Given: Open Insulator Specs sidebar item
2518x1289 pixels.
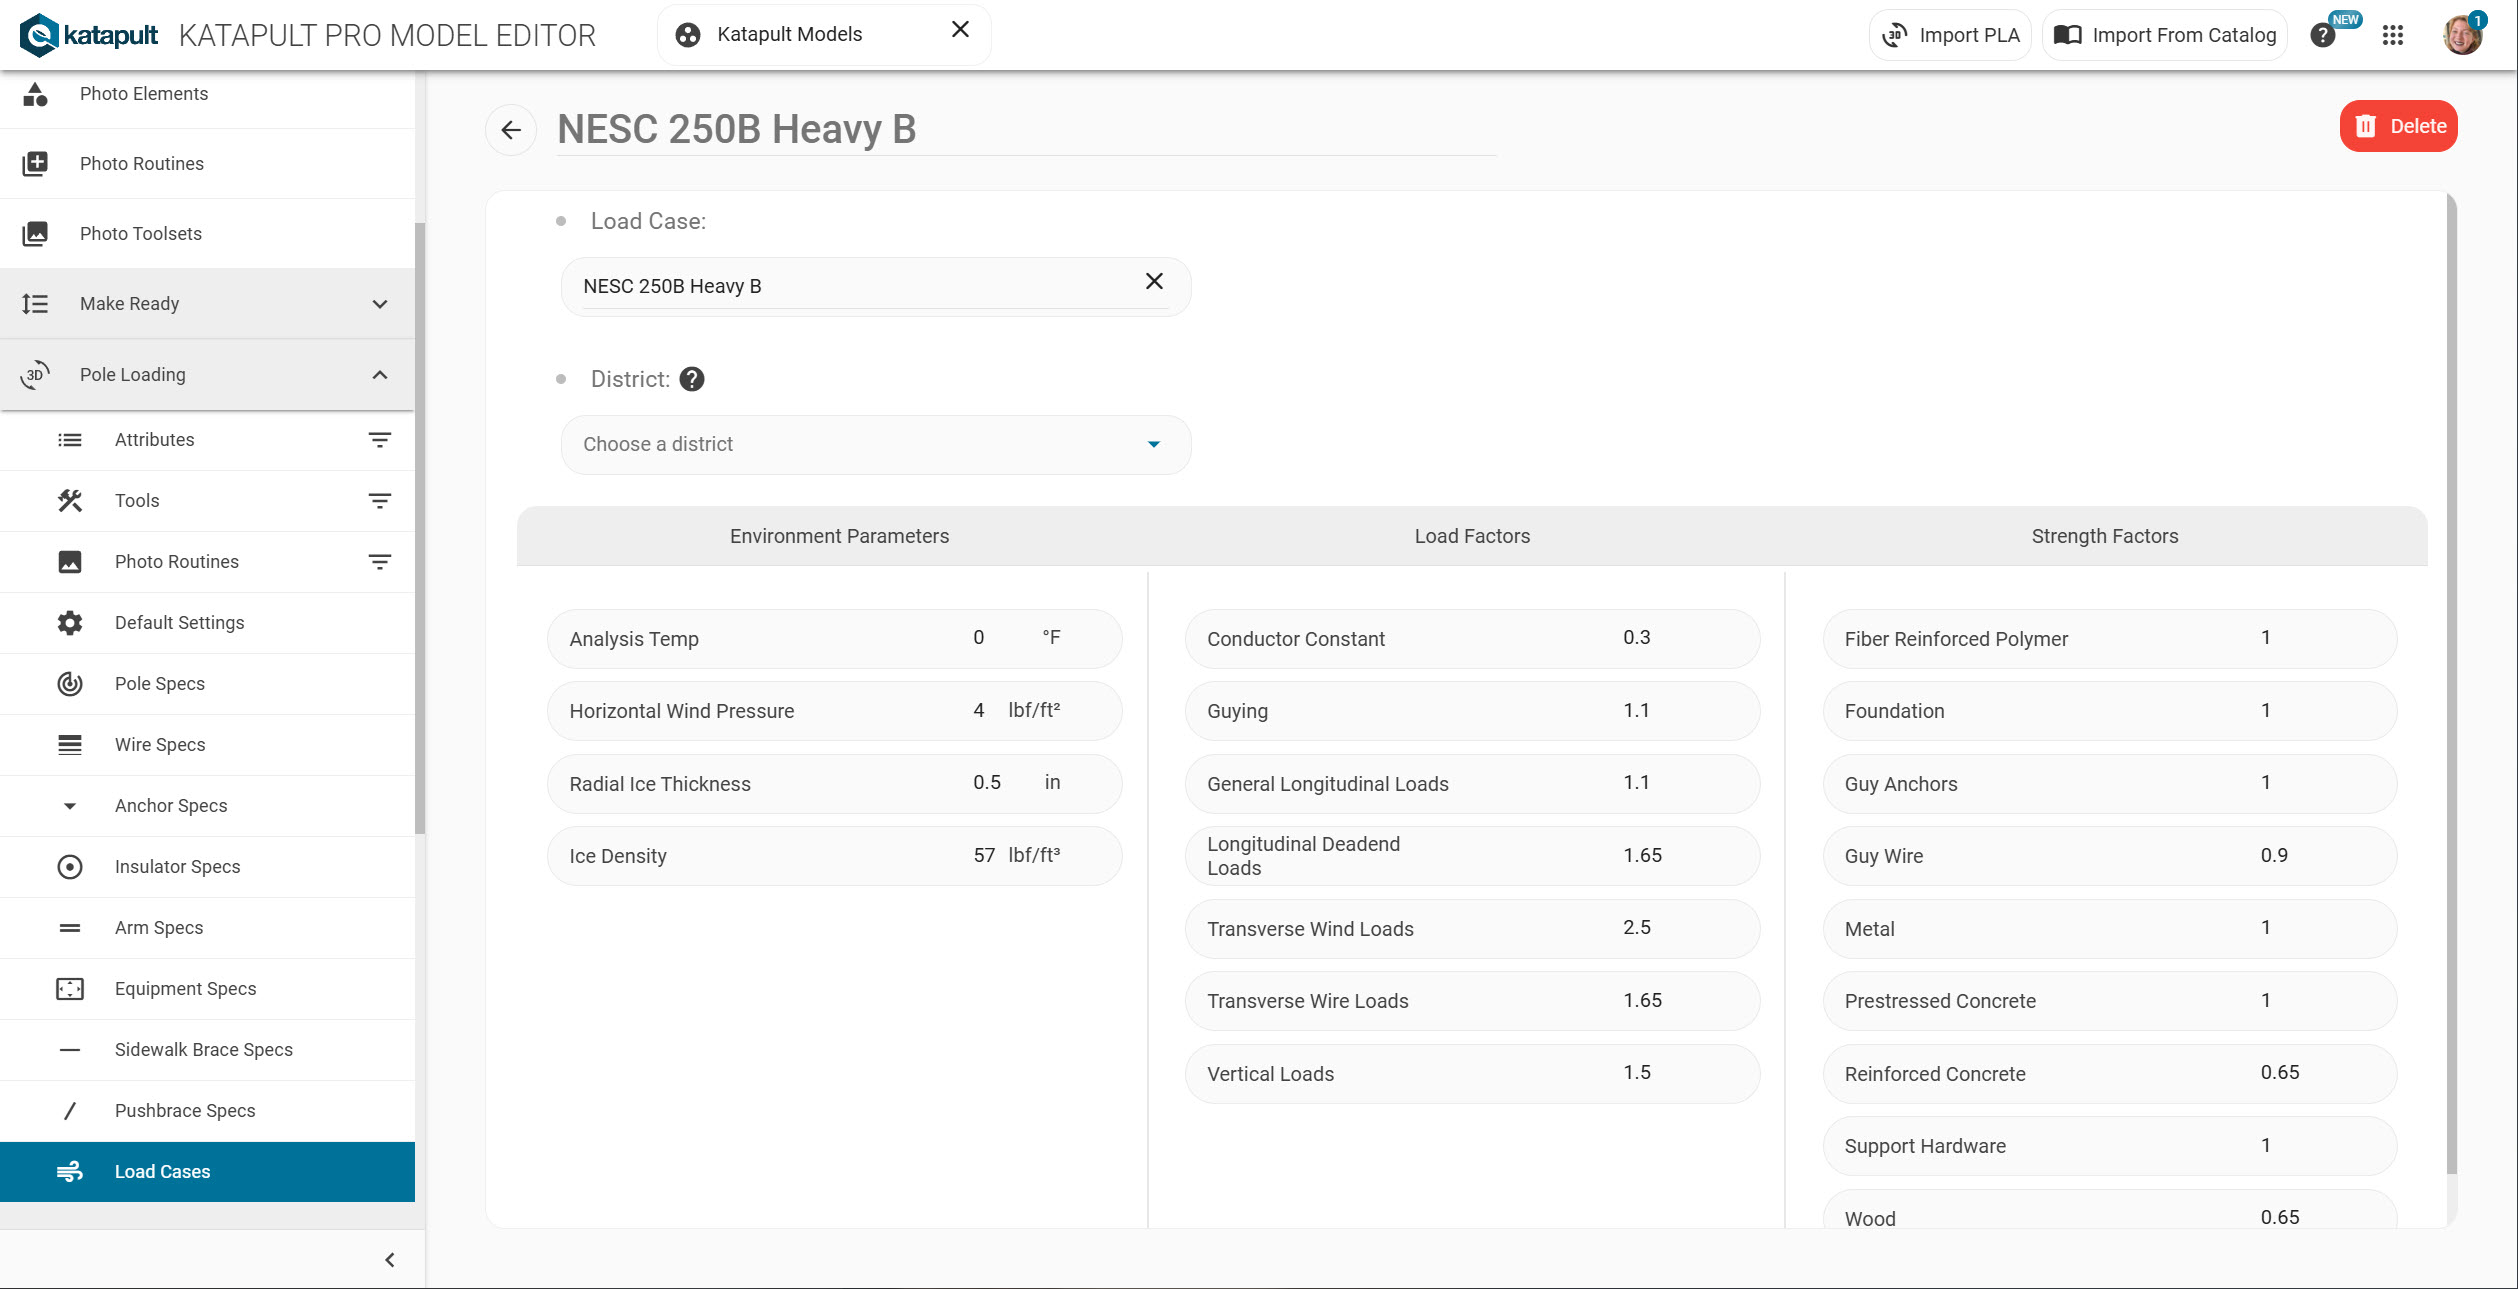Looking at the screenshot, I should pos(177,867).
